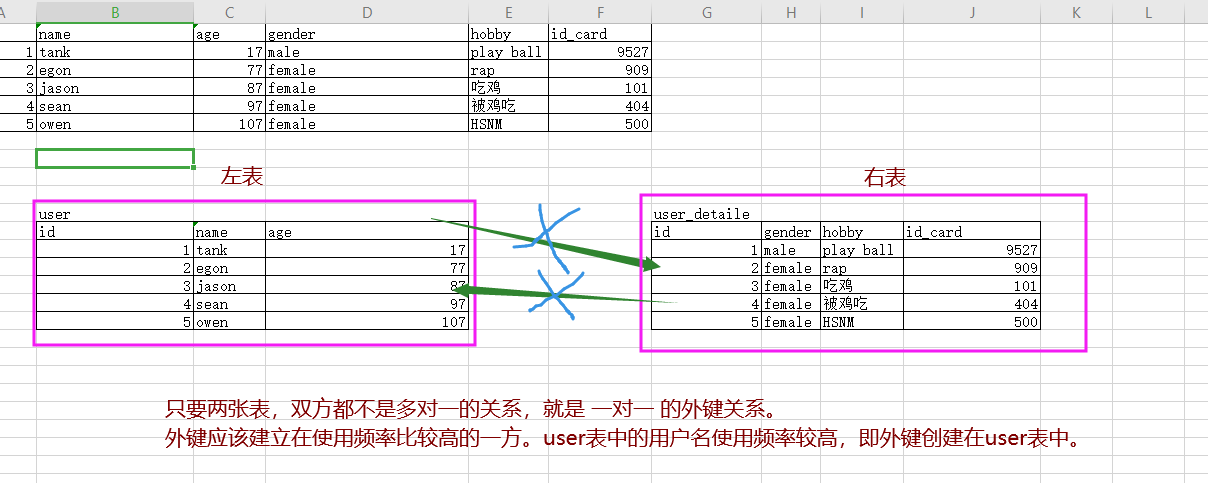The width and height of the screenshot is (1208, 483).
Task: Select column F header
Action: (600, 12)
